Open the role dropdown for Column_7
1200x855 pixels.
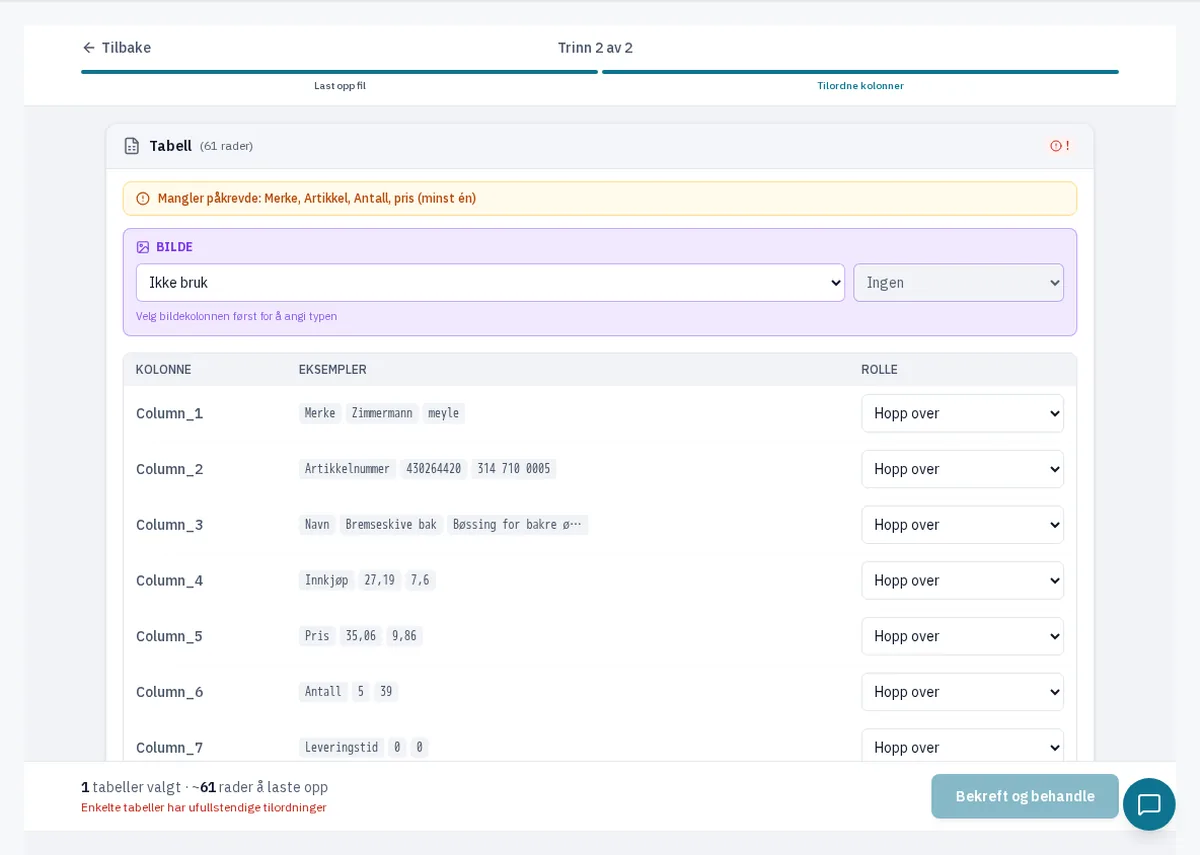click(x=962, y=748)
